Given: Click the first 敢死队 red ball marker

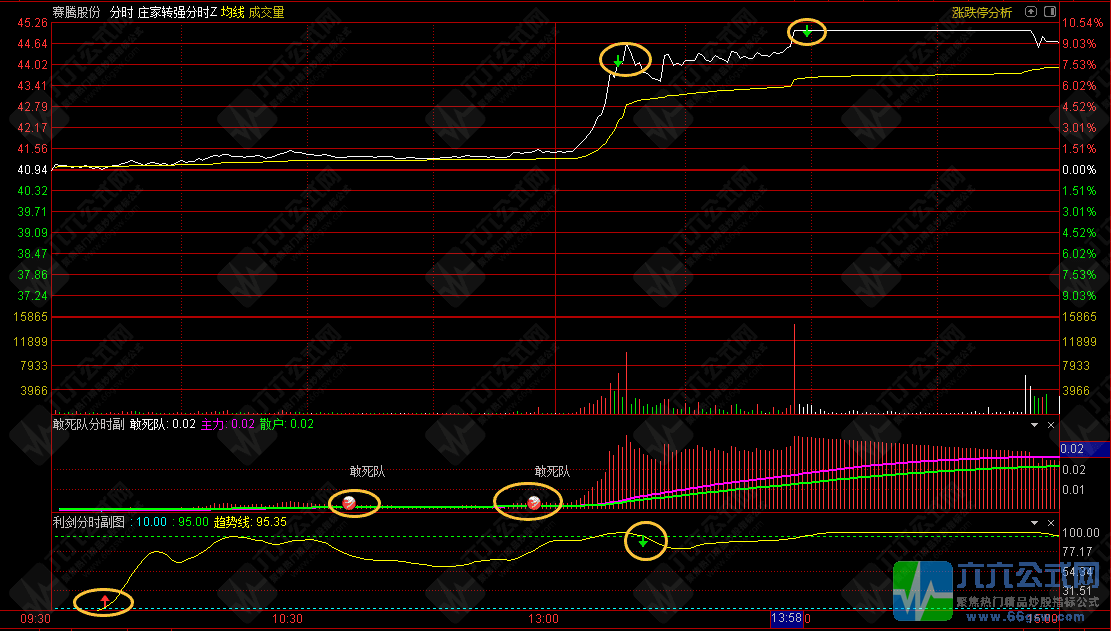Looking at the screenshot, I should point(349,502).
